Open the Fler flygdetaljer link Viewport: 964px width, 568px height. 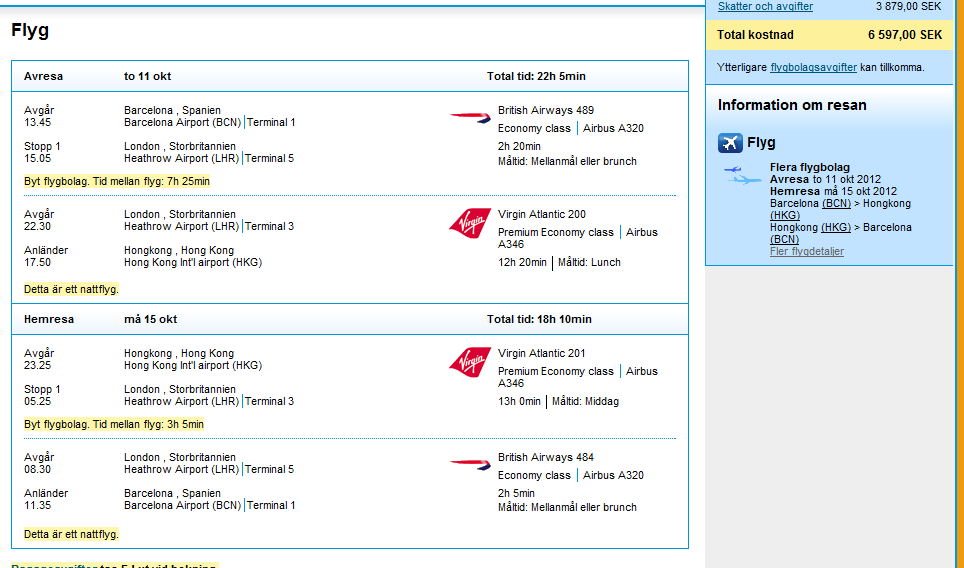806,252
